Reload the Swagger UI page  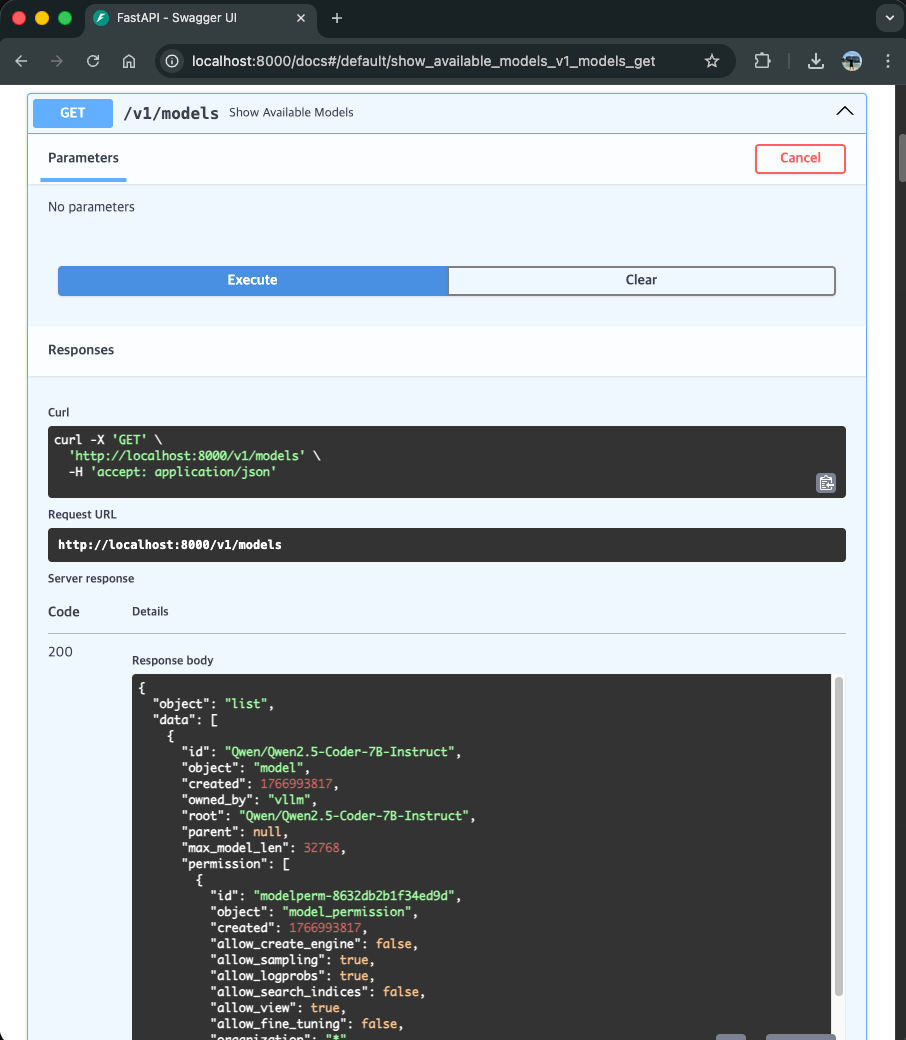93,62
